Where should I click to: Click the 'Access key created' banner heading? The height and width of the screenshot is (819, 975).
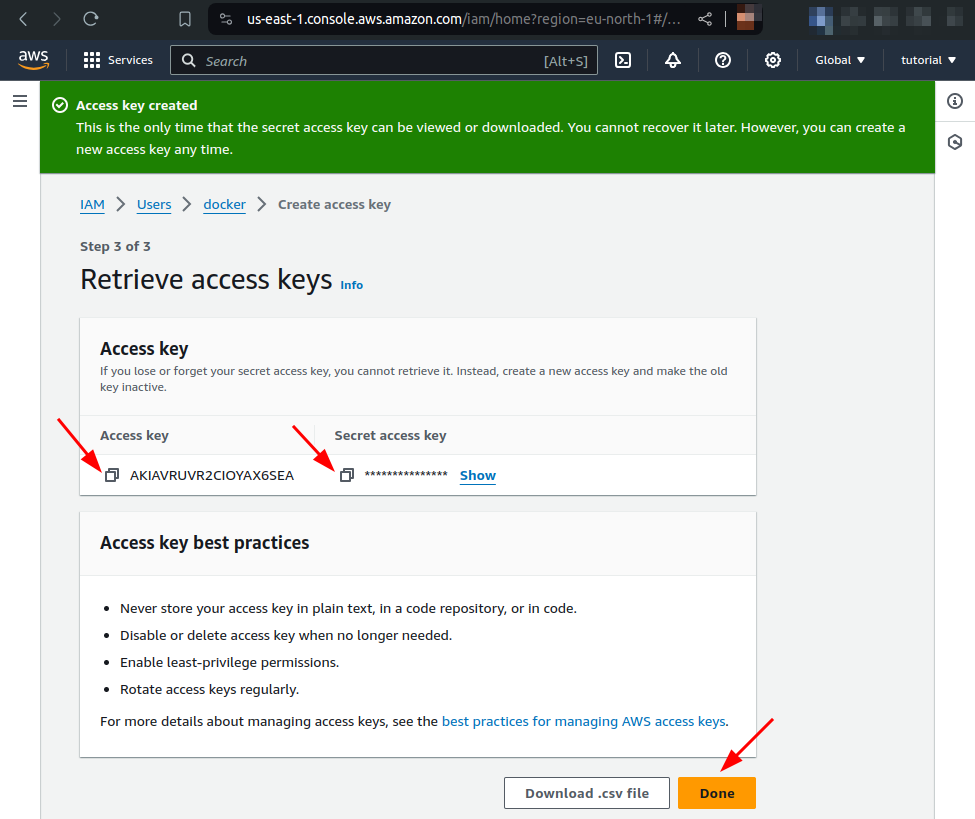(x=137, y=105)
